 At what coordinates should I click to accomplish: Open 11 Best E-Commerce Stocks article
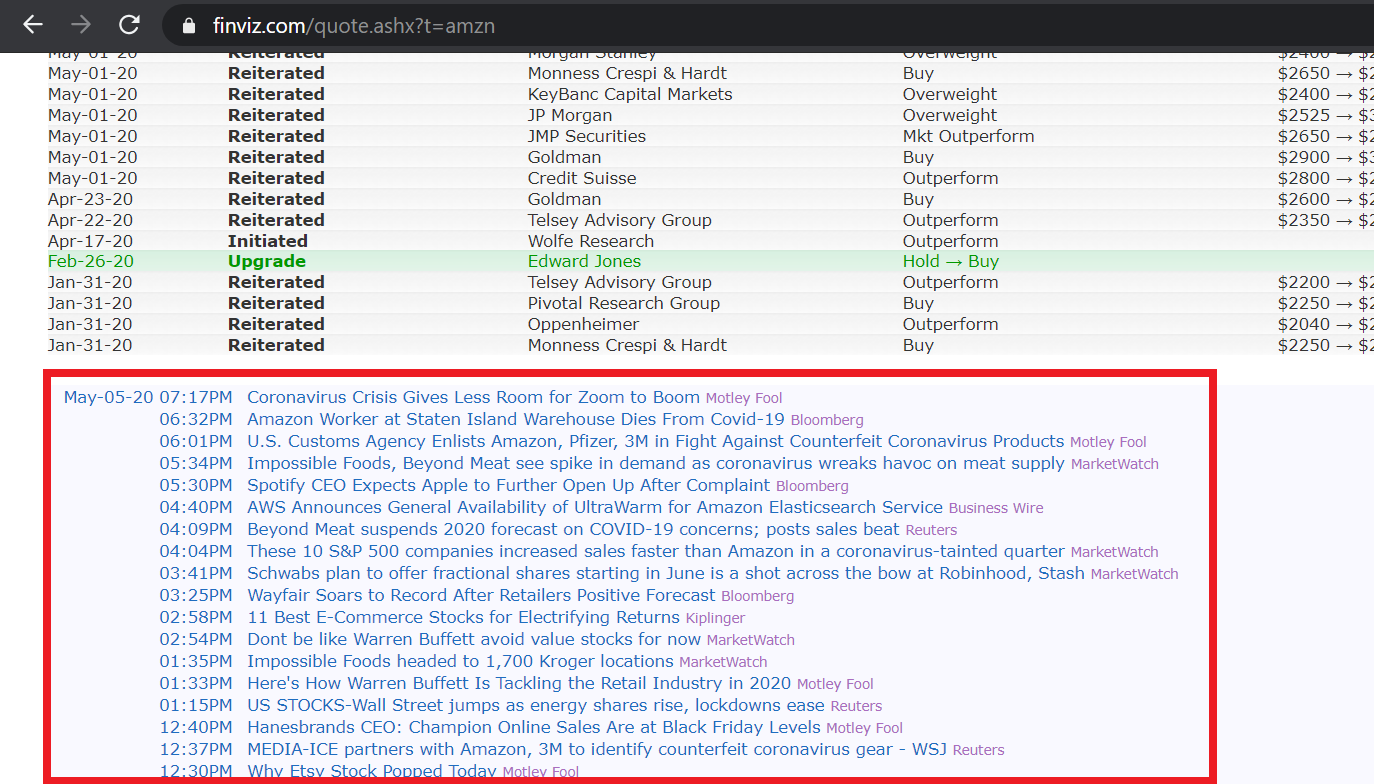pos(463,618)
